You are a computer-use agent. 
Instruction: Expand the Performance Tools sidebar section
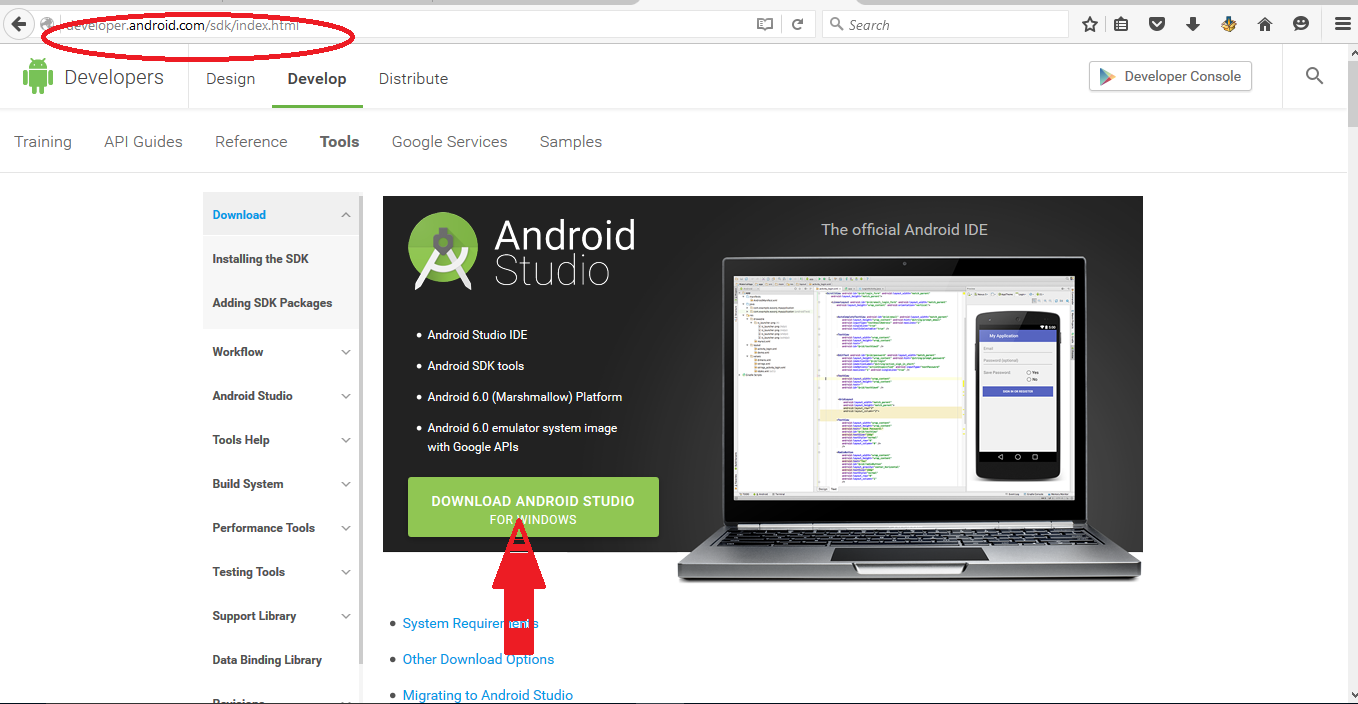[346, 528]
